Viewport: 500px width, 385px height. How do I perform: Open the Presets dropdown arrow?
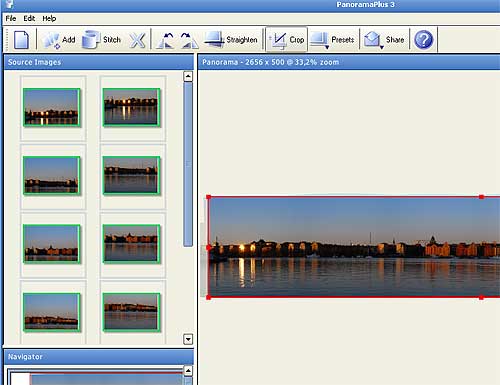click(327, 47)
